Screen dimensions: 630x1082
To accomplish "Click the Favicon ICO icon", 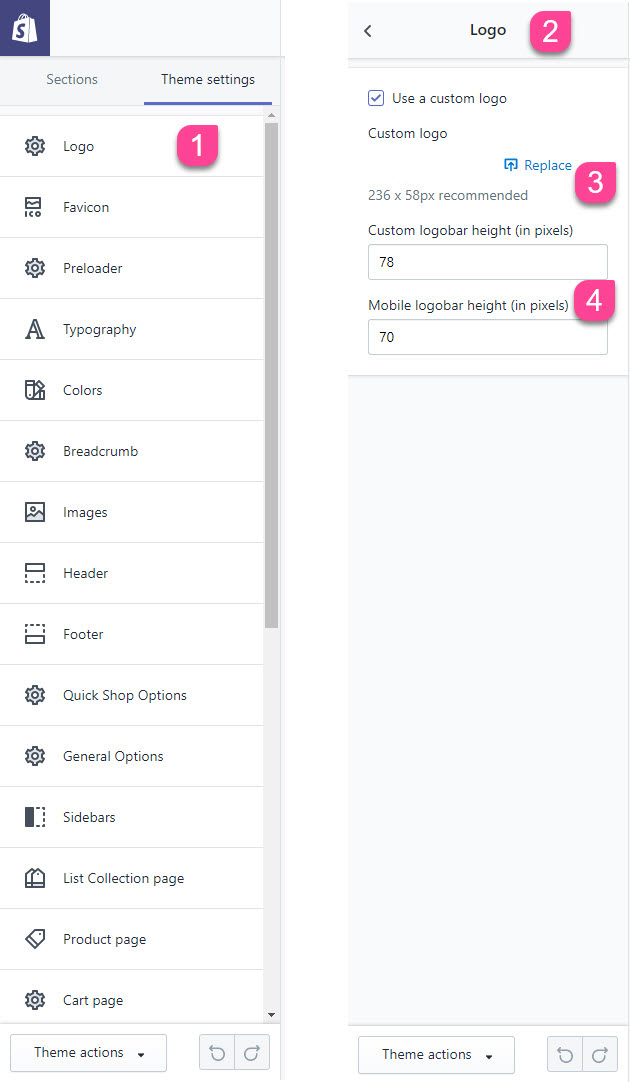I will coord(34,207).
